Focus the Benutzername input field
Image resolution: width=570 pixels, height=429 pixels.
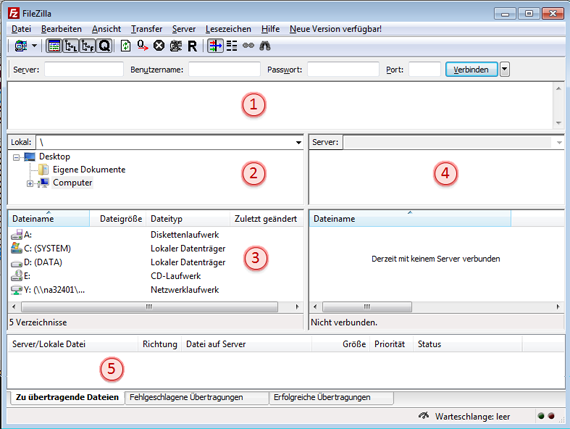(224, 69)
